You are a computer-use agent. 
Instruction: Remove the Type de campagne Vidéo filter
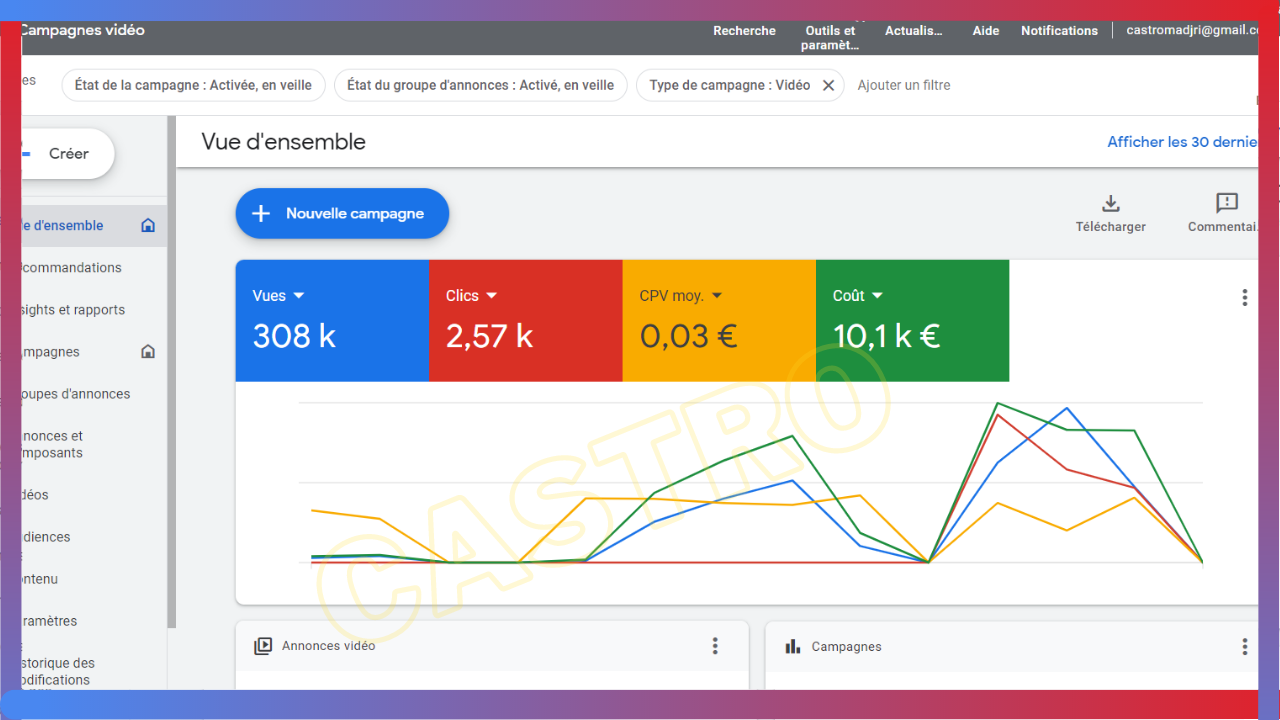tap(828, 86)
